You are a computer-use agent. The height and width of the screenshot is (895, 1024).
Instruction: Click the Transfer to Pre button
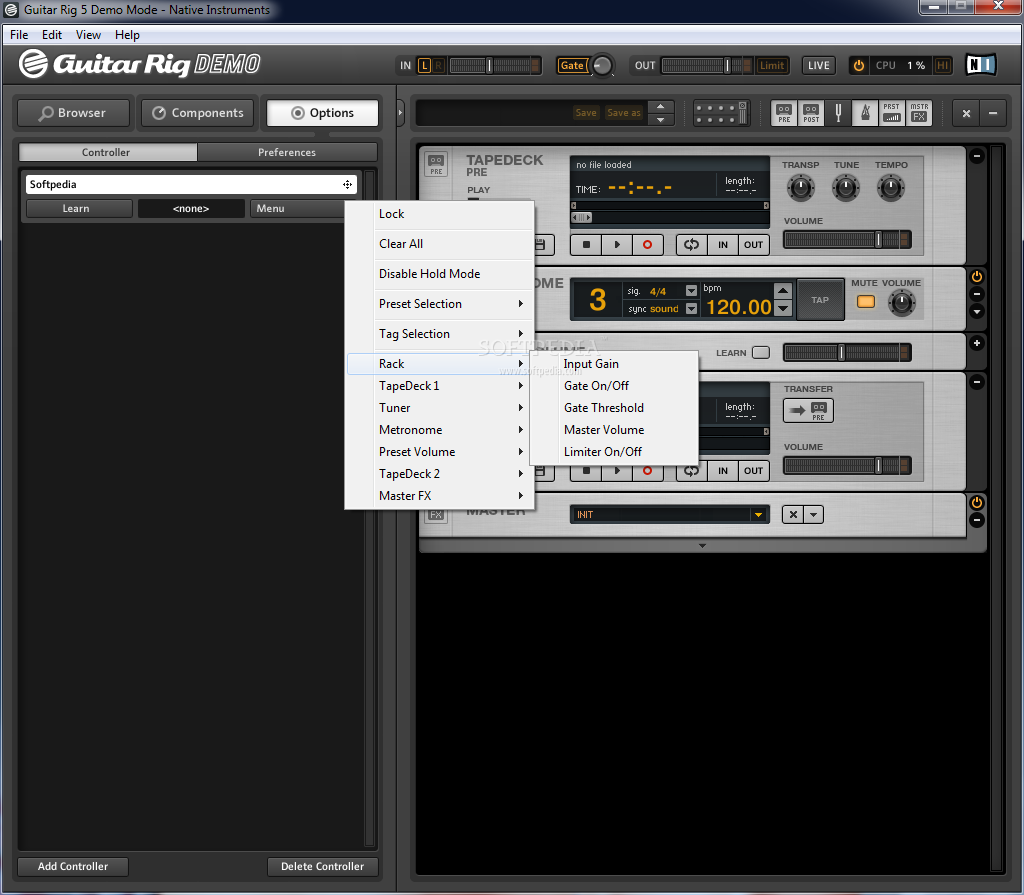(808, 410)
